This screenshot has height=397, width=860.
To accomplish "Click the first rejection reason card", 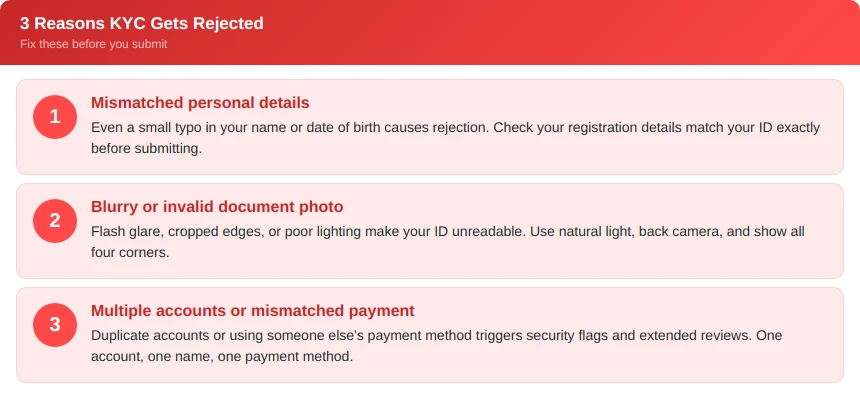I will 430,127.
